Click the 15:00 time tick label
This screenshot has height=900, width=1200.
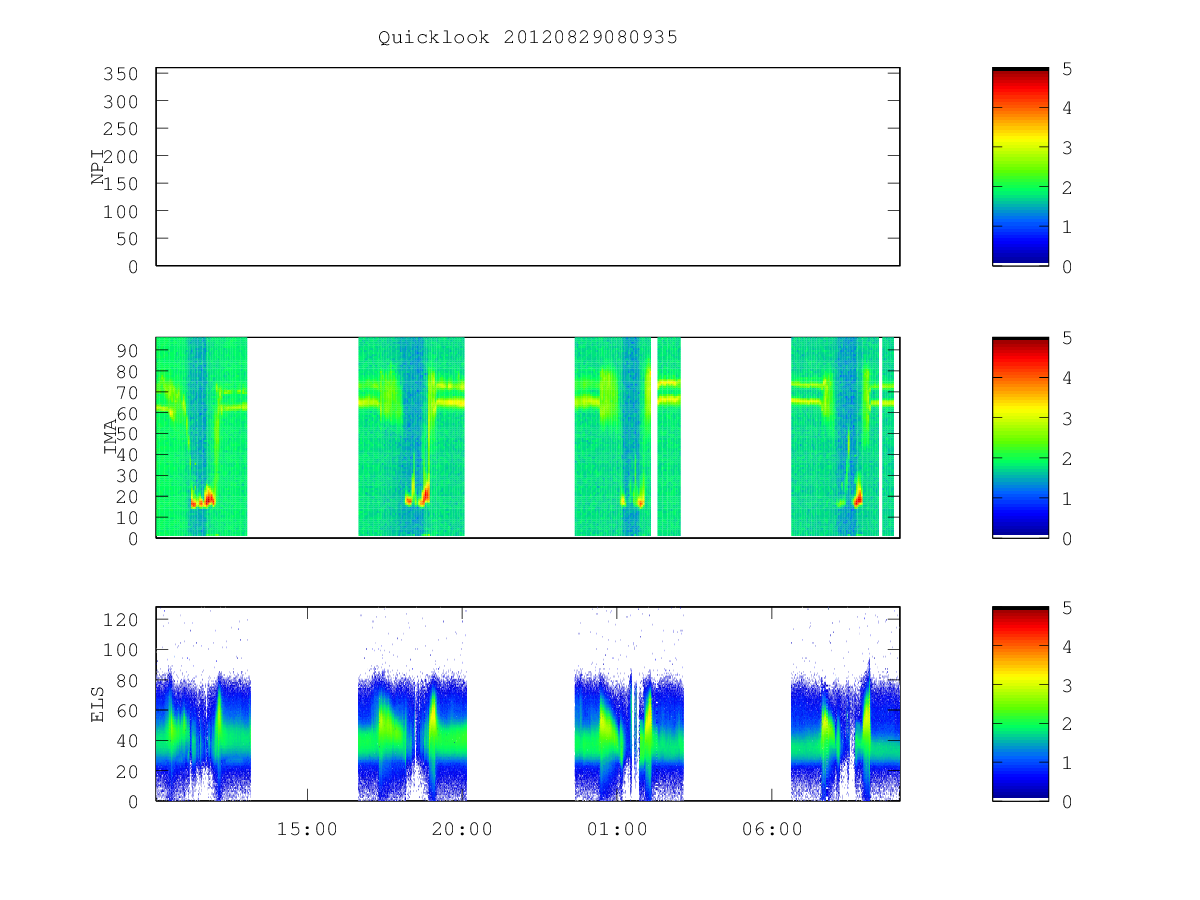(x=307, y=829)
